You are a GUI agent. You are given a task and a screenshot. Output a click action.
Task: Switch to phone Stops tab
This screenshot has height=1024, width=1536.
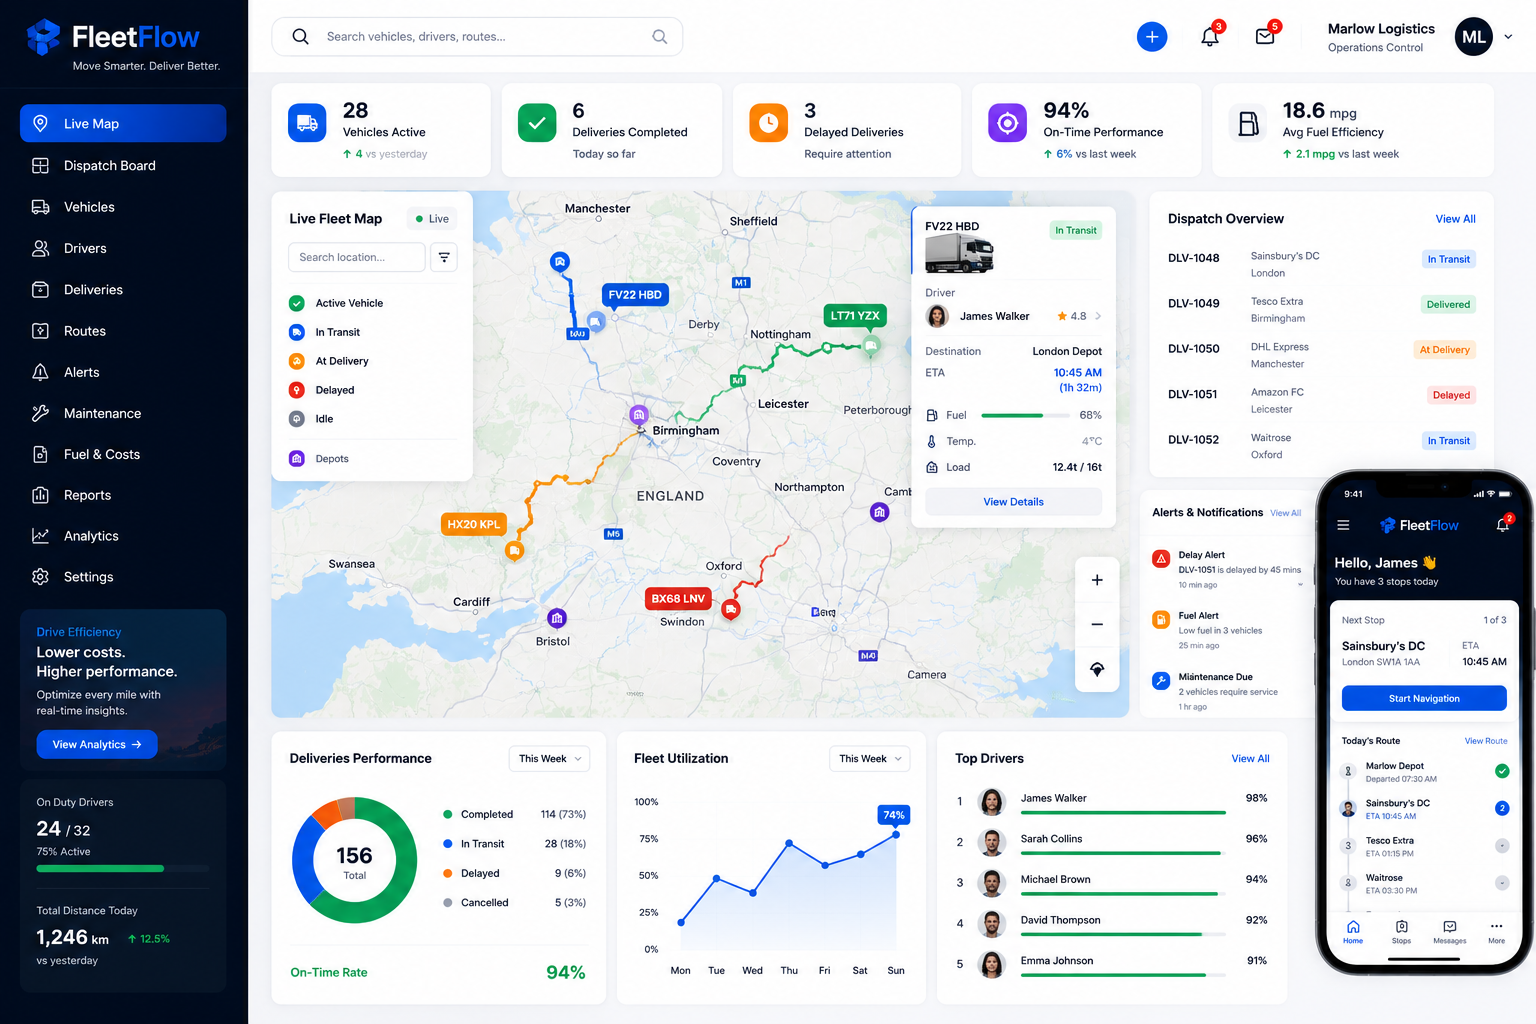1402,932
